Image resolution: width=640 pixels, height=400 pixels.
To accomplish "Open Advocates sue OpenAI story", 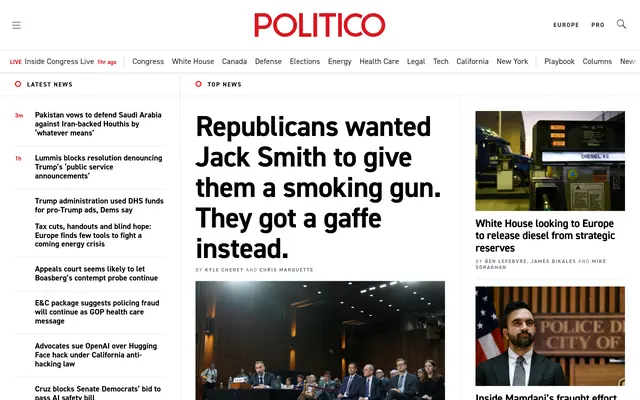I will point(96,355).
